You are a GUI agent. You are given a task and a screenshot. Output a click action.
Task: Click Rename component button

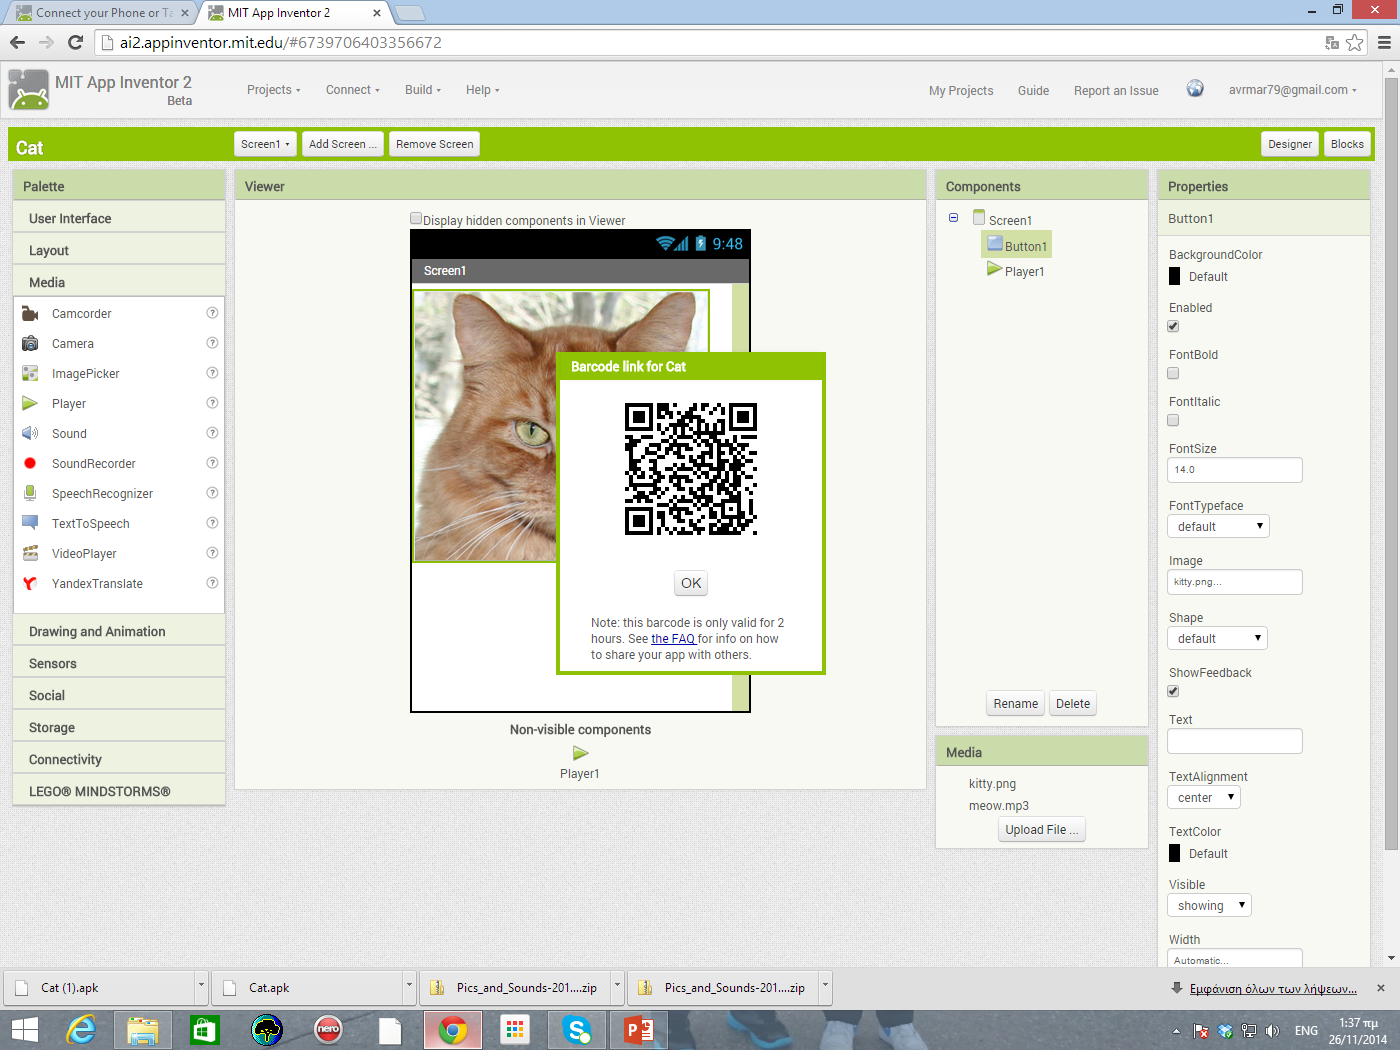[1015, 704]
